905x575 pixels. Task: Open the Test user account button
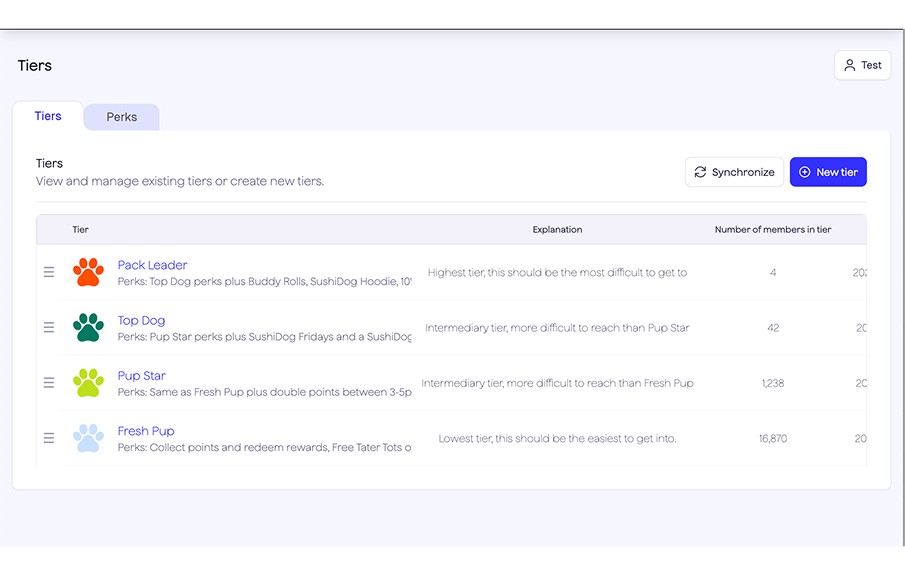[862, 65]
